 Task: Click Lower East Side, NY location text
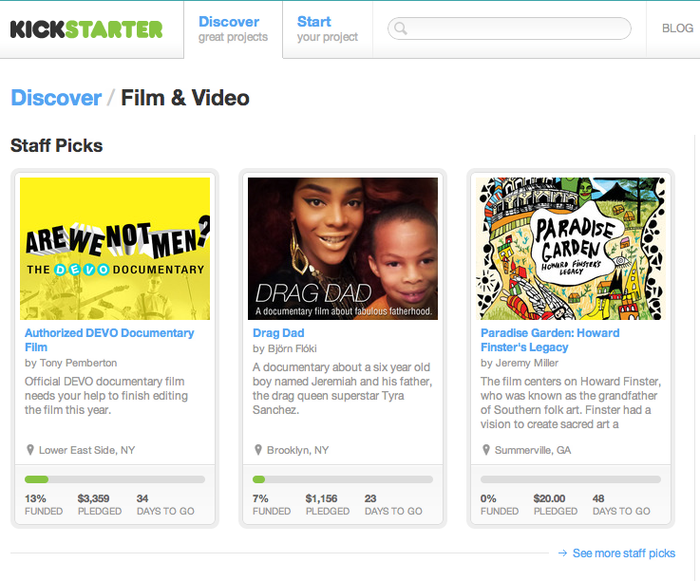[x=87, y=450]
